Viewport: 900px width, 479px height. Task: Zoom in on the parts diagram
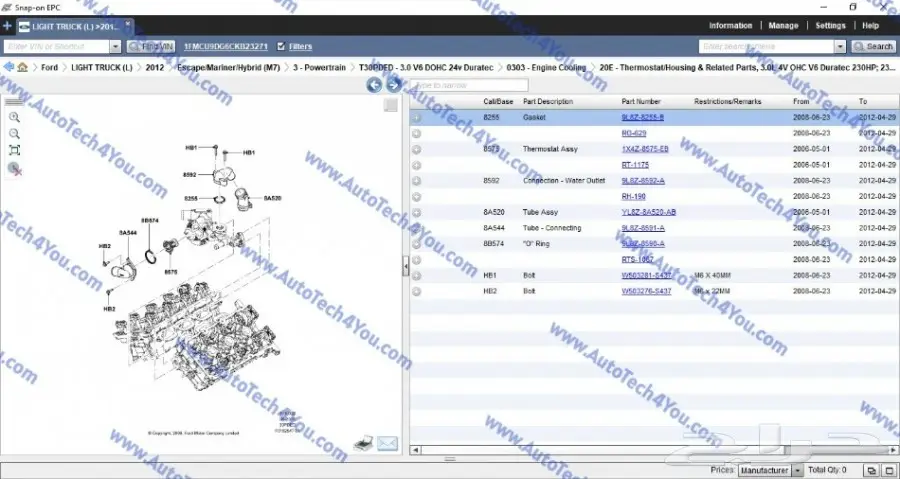(x=14, y=118)
